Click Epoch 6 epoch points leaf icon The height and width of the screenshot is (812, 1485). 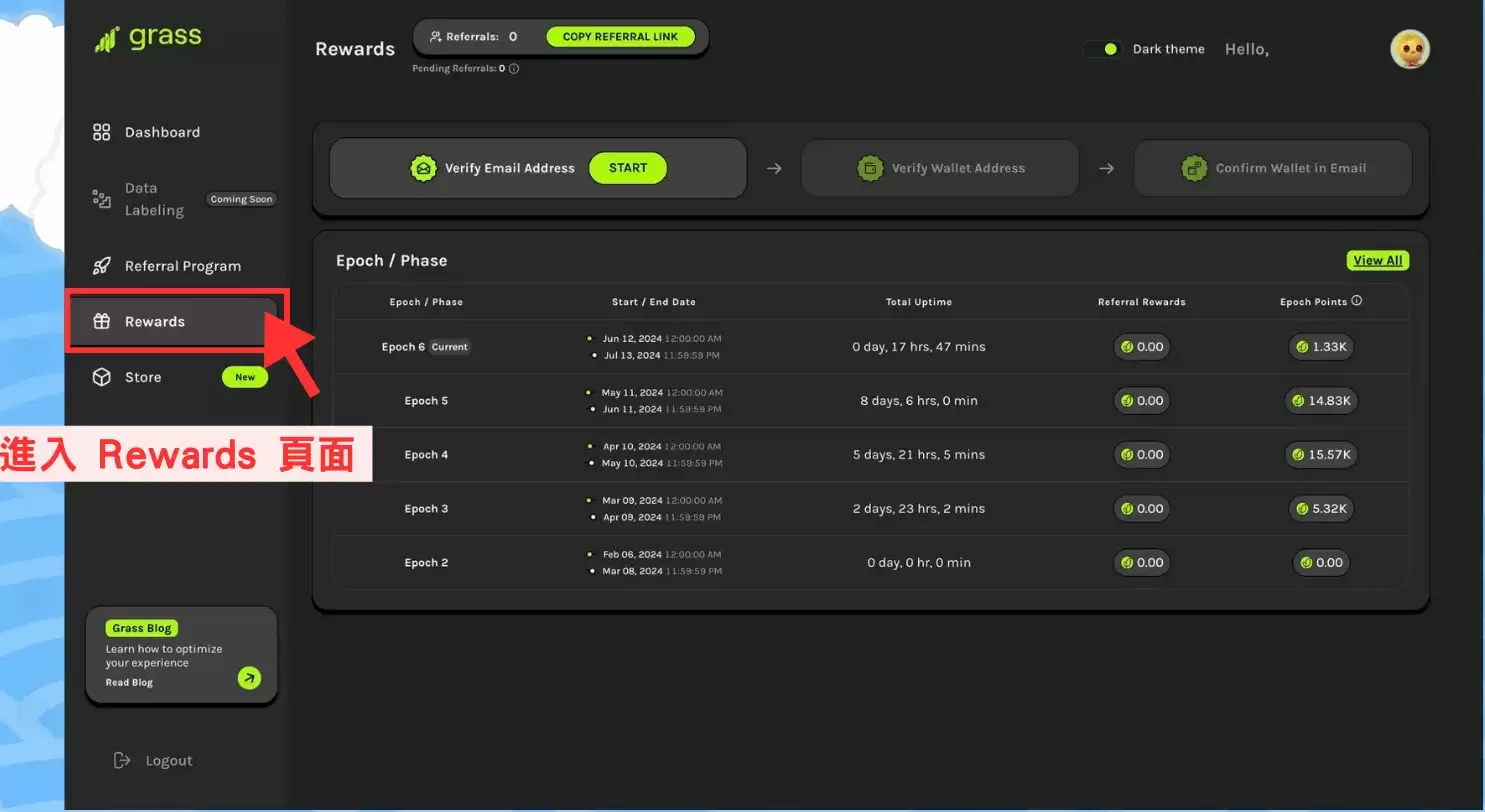coord(1302,347)
